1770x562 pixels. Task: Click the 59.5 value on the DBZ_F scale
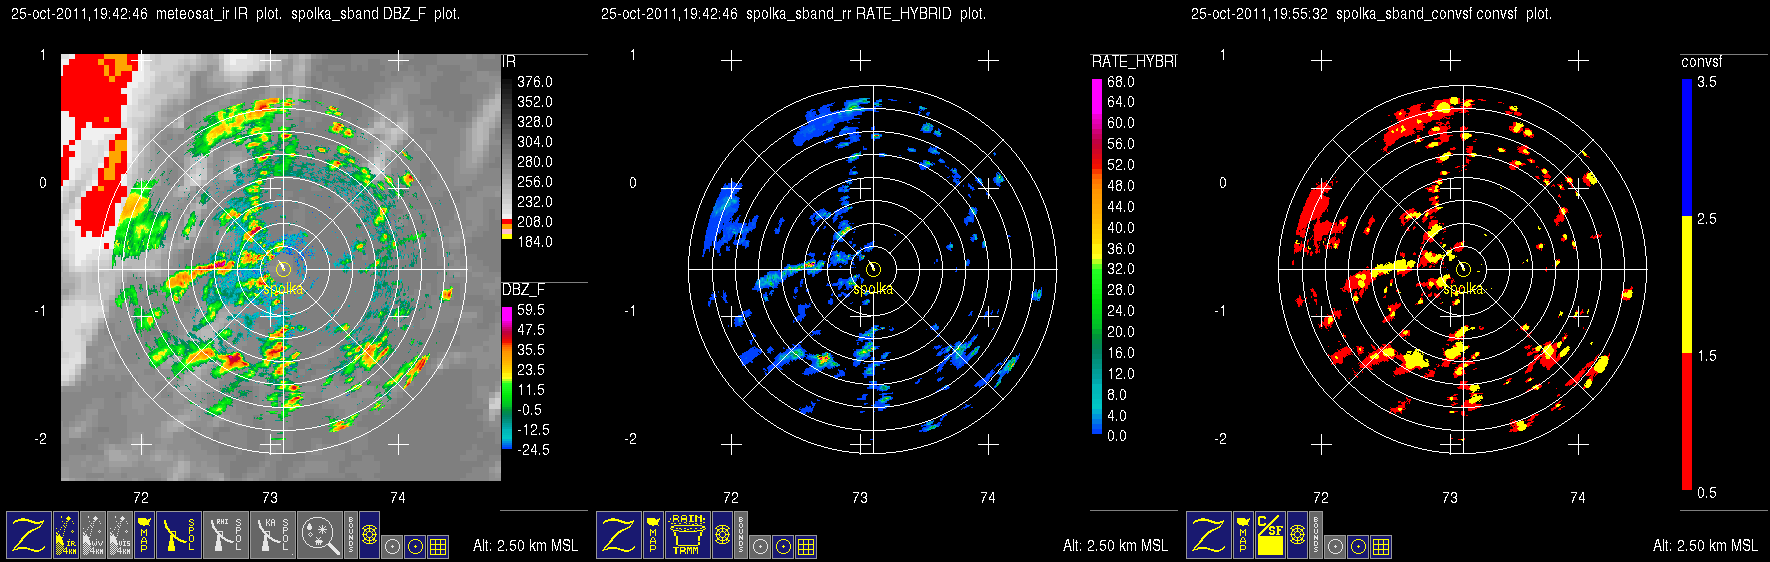click(x=531, y=310)
